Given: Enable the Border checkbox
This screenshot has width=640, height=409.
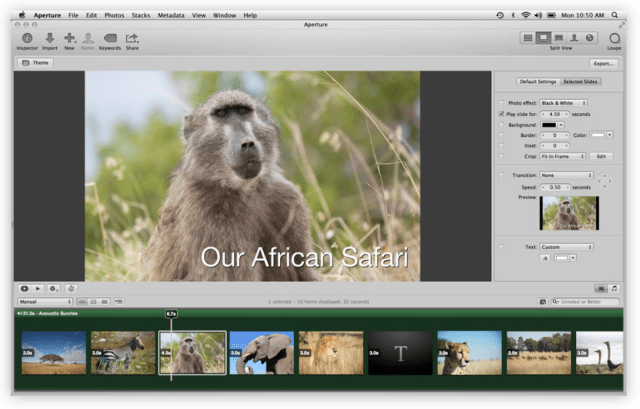Looking at the screenshot, I should coord(501,135).
